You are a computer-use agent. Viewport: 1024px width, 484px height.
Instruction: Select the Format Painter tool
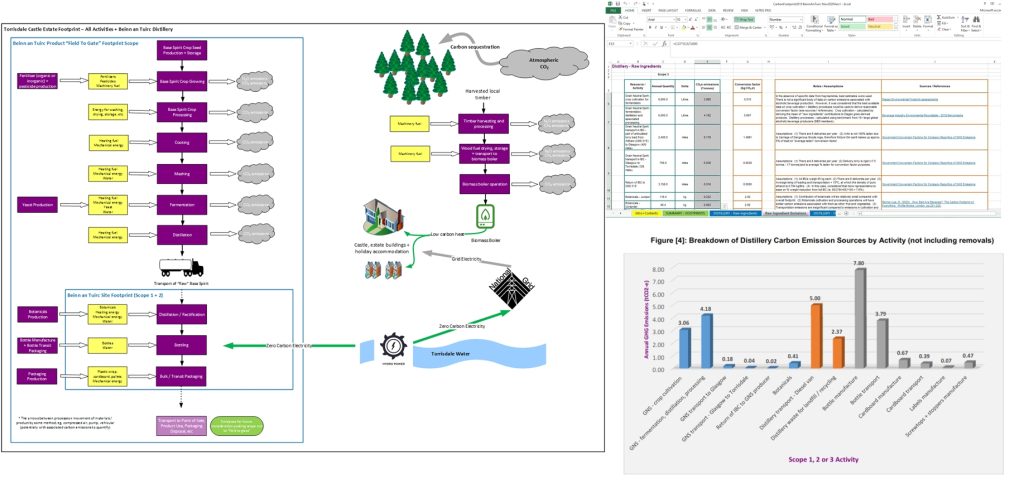(x=631, y=29)
